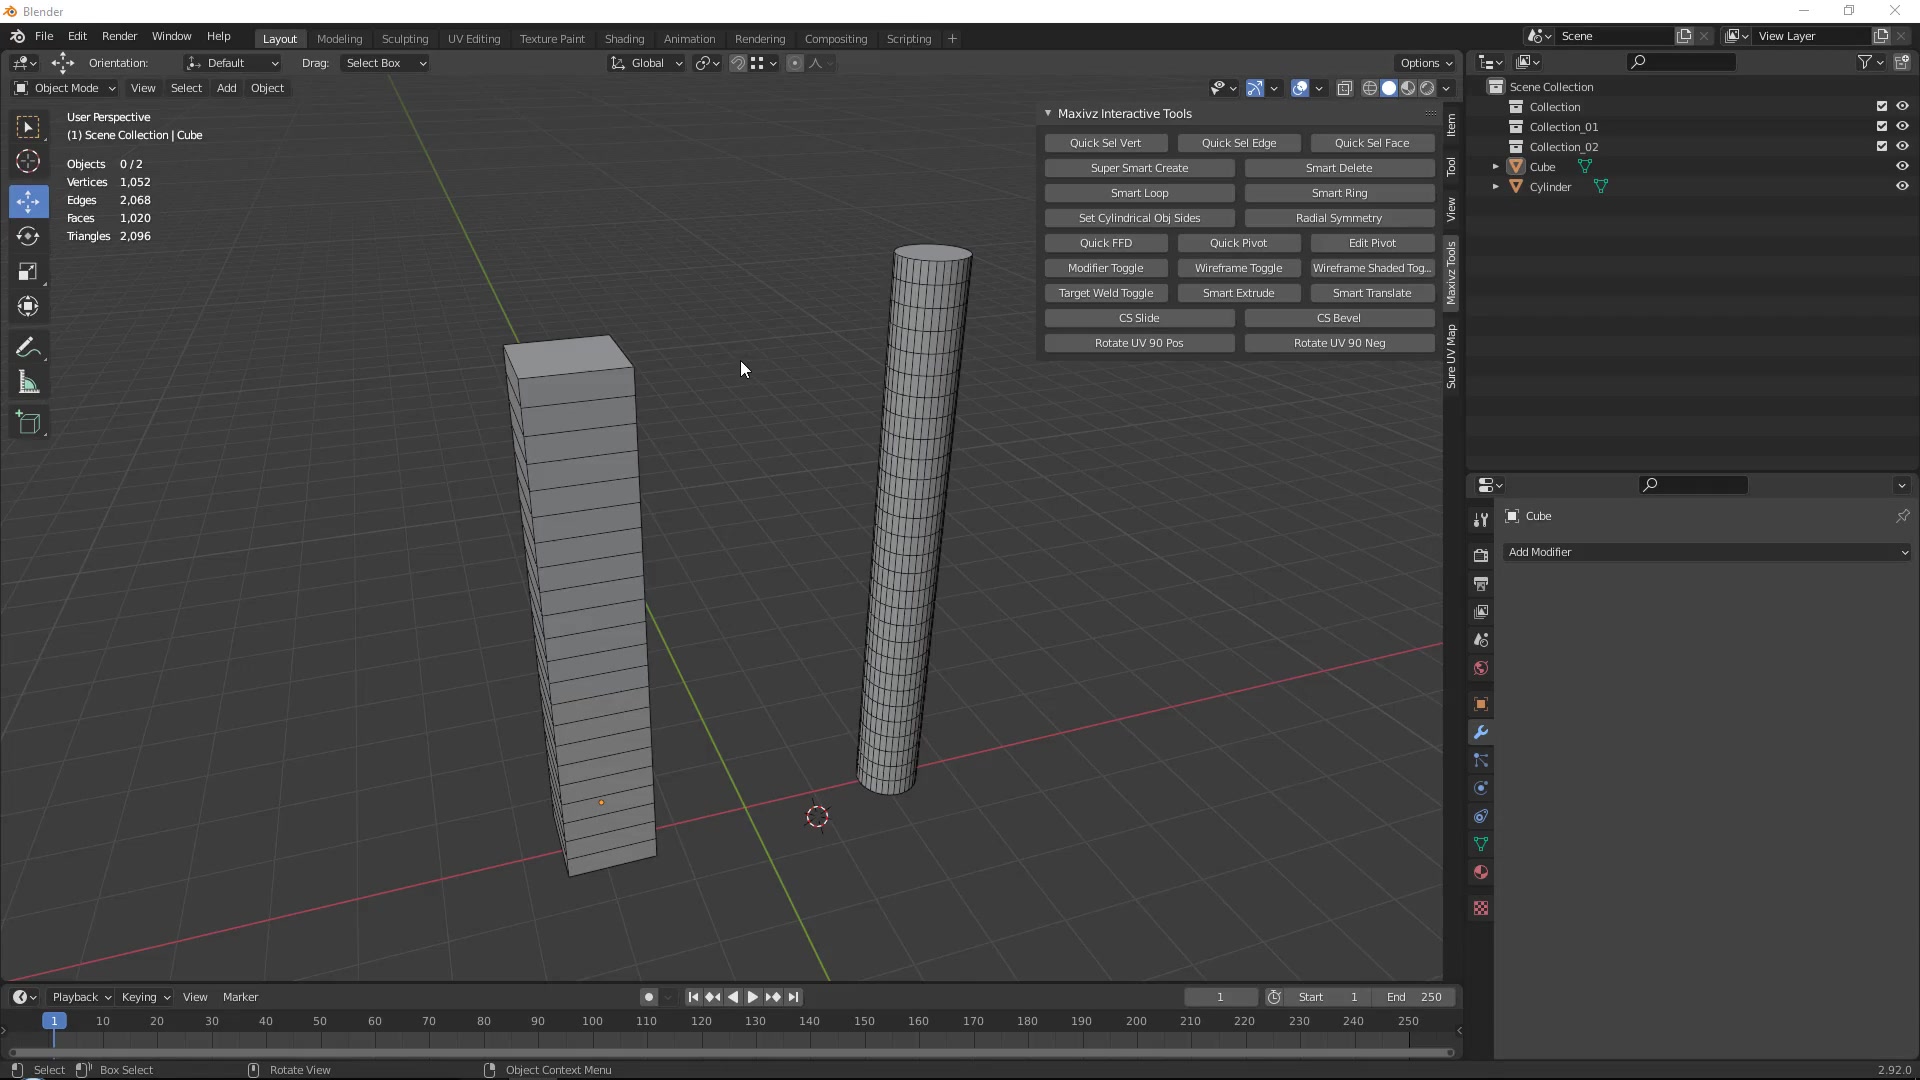The image size is (1920, 1080).
Task: Uncheck the Collection checkbox in outliner
Action: coord(1882,107)
